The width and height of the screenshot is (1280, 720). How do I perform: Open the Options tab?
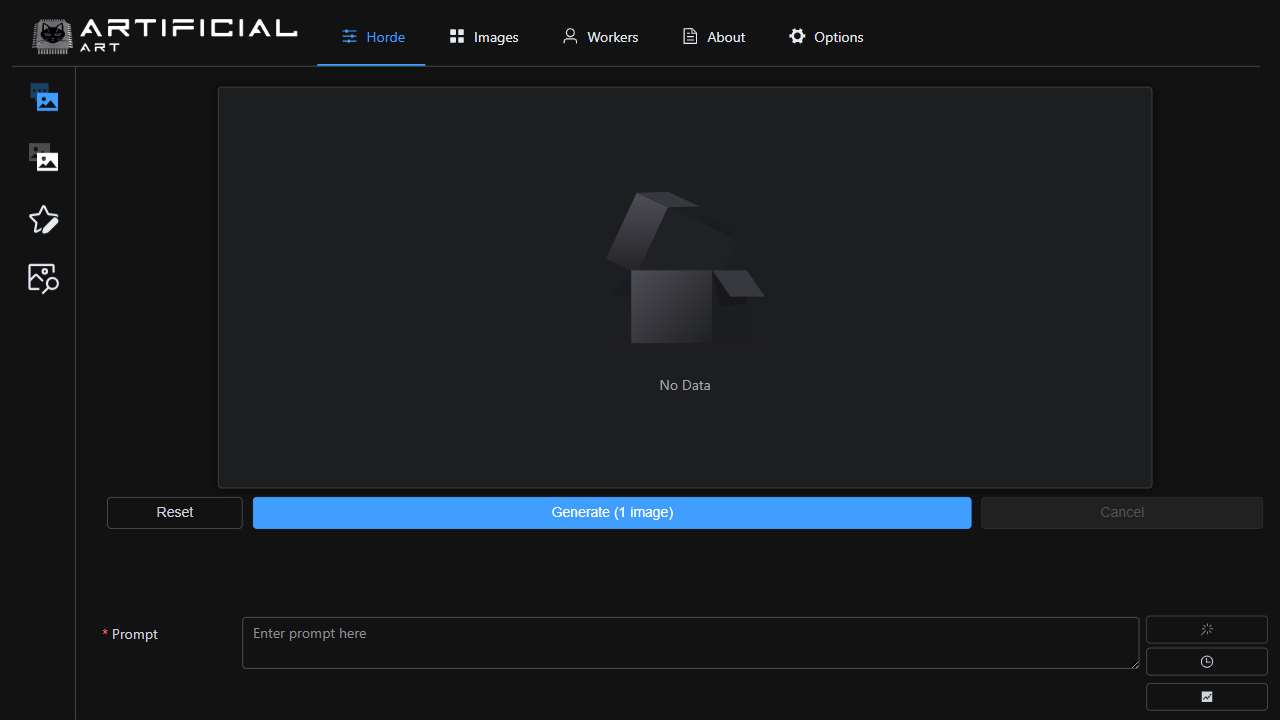pyautogui.click(x=826, y=37)
